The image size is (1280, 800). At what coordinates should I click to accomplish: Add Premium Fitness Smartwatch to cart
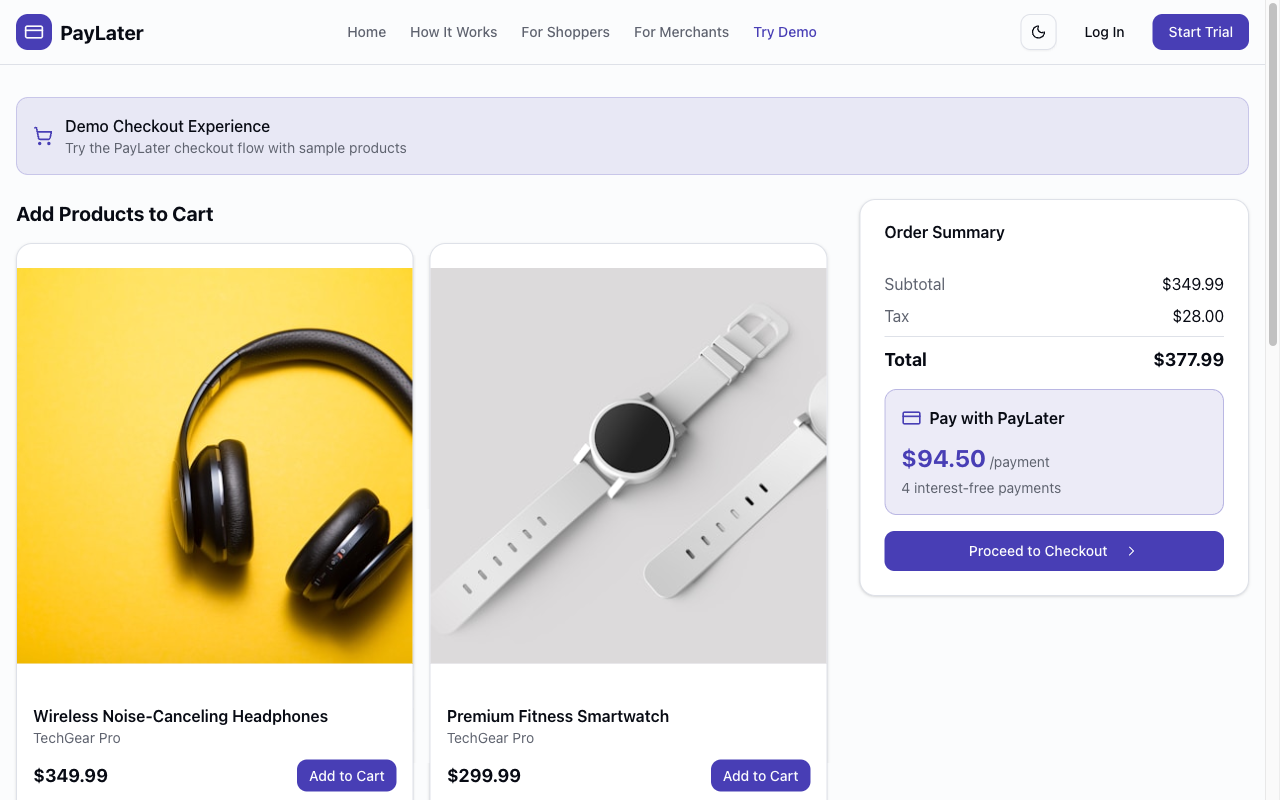click(760, 776)
